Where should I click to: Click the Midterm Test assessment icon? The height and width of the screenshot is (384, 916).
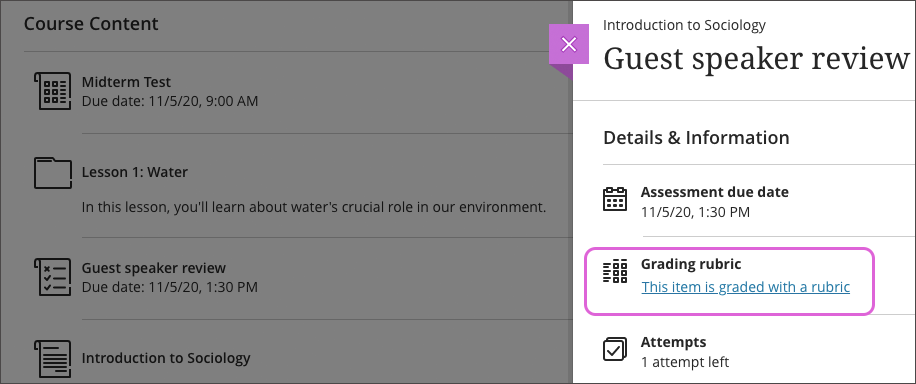(x=53, y=91)
